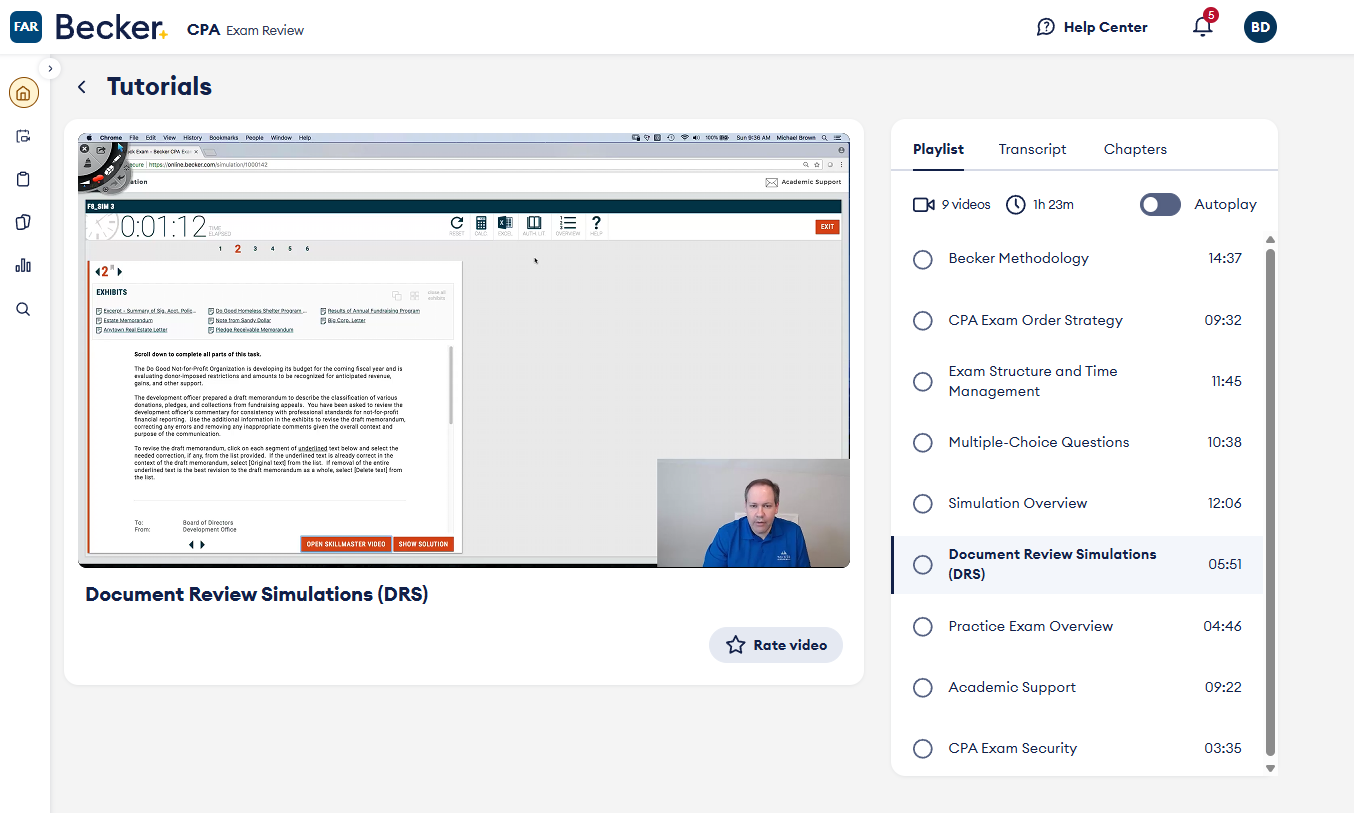Play the Practice Exam Overview video
Screen dimensions: 1354x813
[x=1030, y=626]
